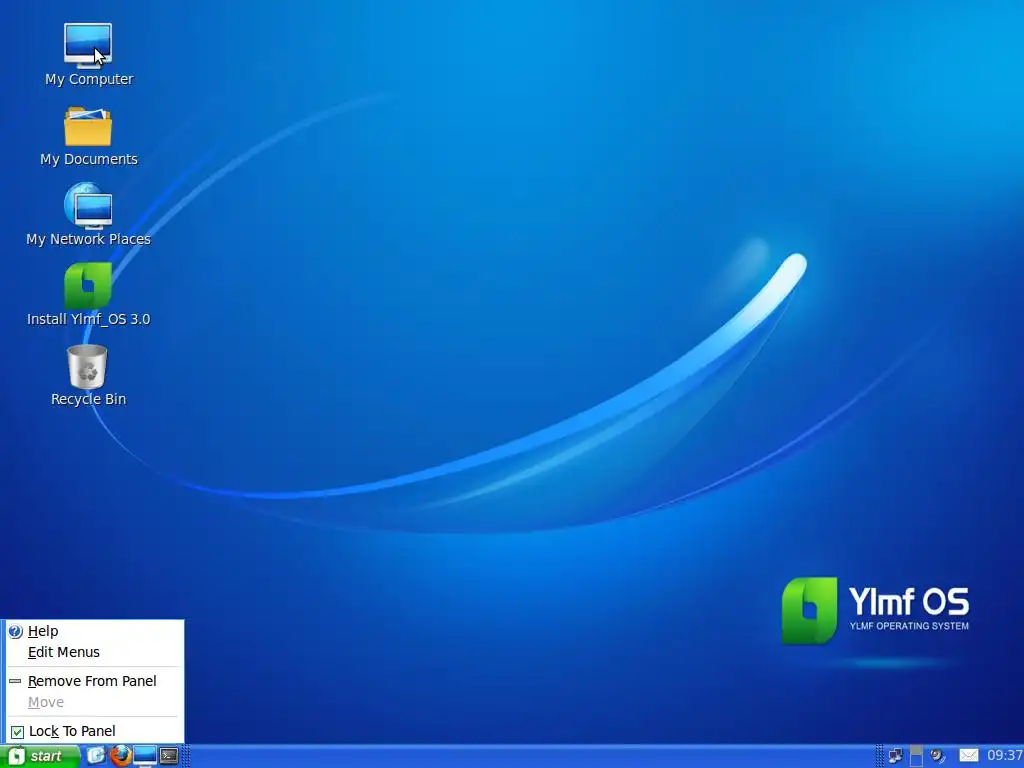Launch Firefox from the taskbar
The image size is (1024, 768).
coord(120,756)
